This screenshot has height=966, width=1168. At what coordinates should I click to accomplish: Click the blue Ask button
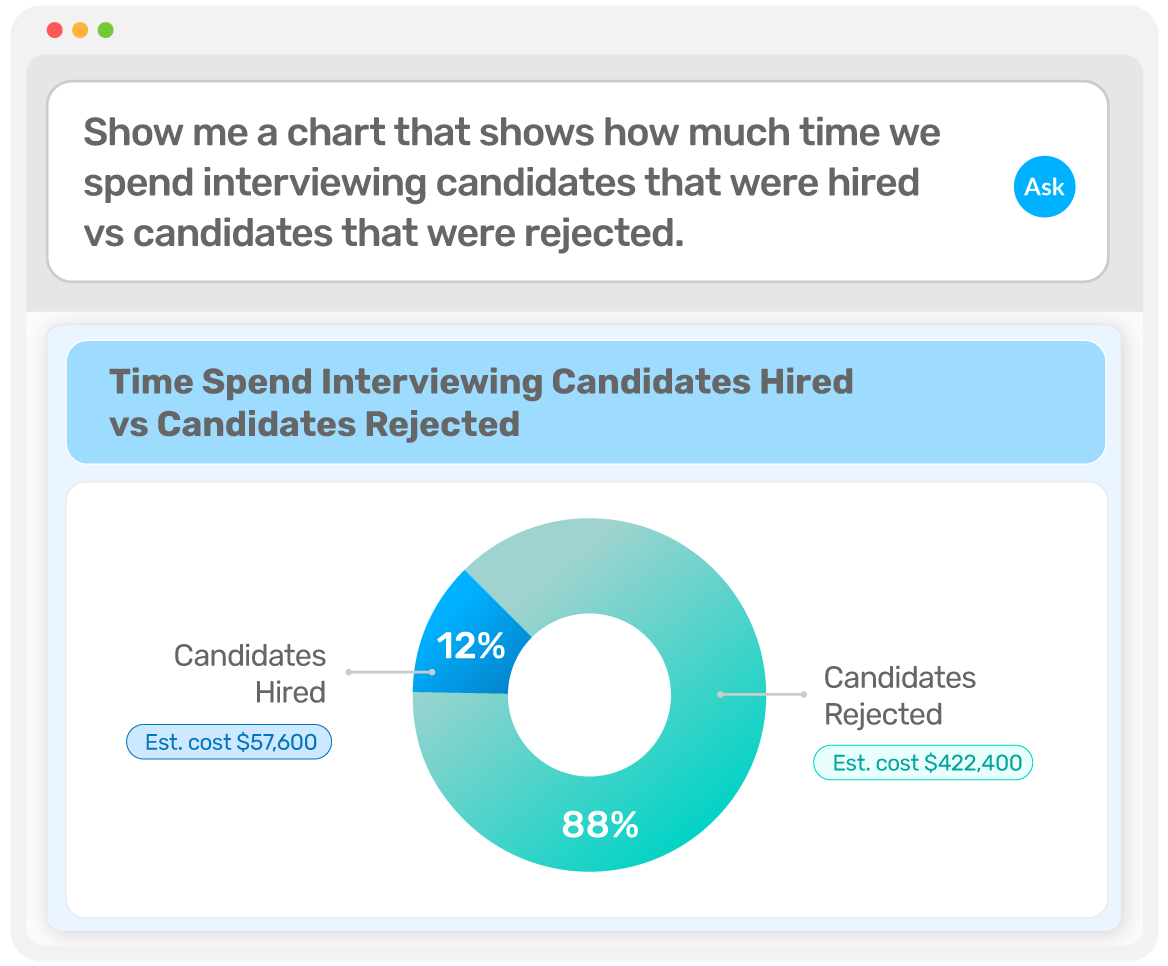(x=1044, y=186)
